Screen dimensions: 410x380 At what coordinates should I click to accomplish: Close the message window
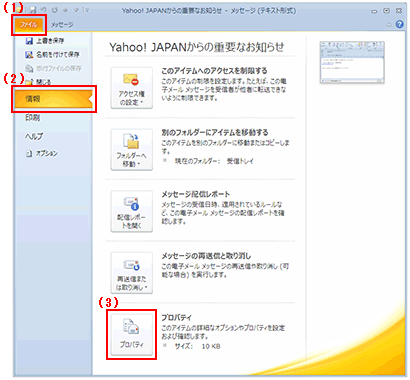pos(399,11)
